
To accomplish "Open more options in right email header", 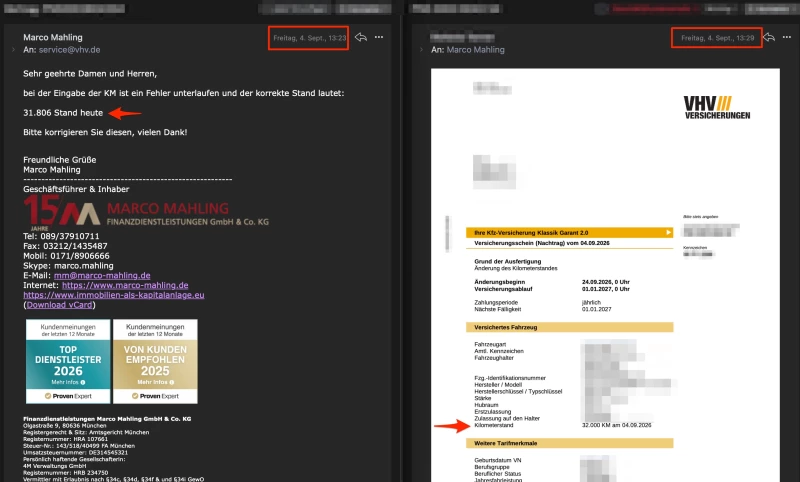I will [x=787, y=37].
